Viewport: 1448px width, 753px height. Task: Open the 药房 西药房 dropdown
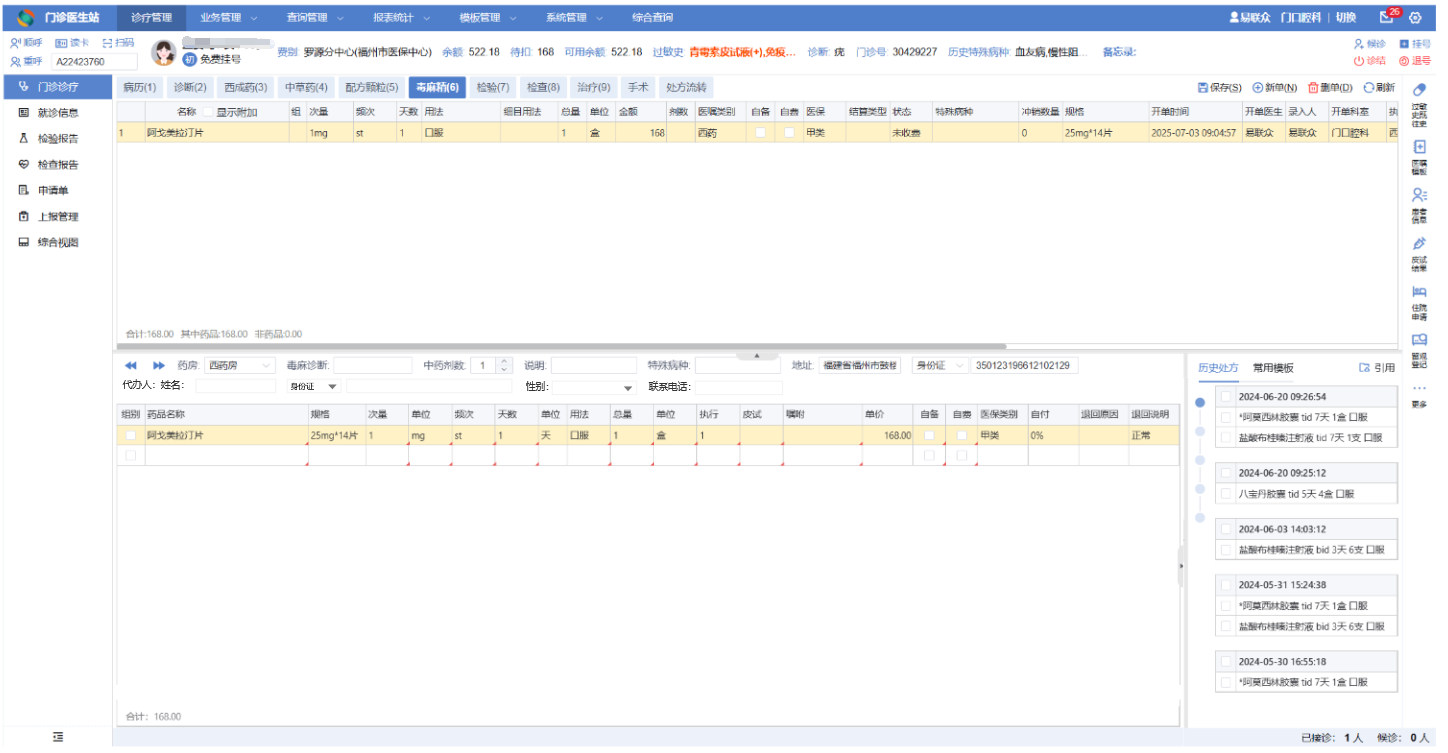[x=239, y=366]
